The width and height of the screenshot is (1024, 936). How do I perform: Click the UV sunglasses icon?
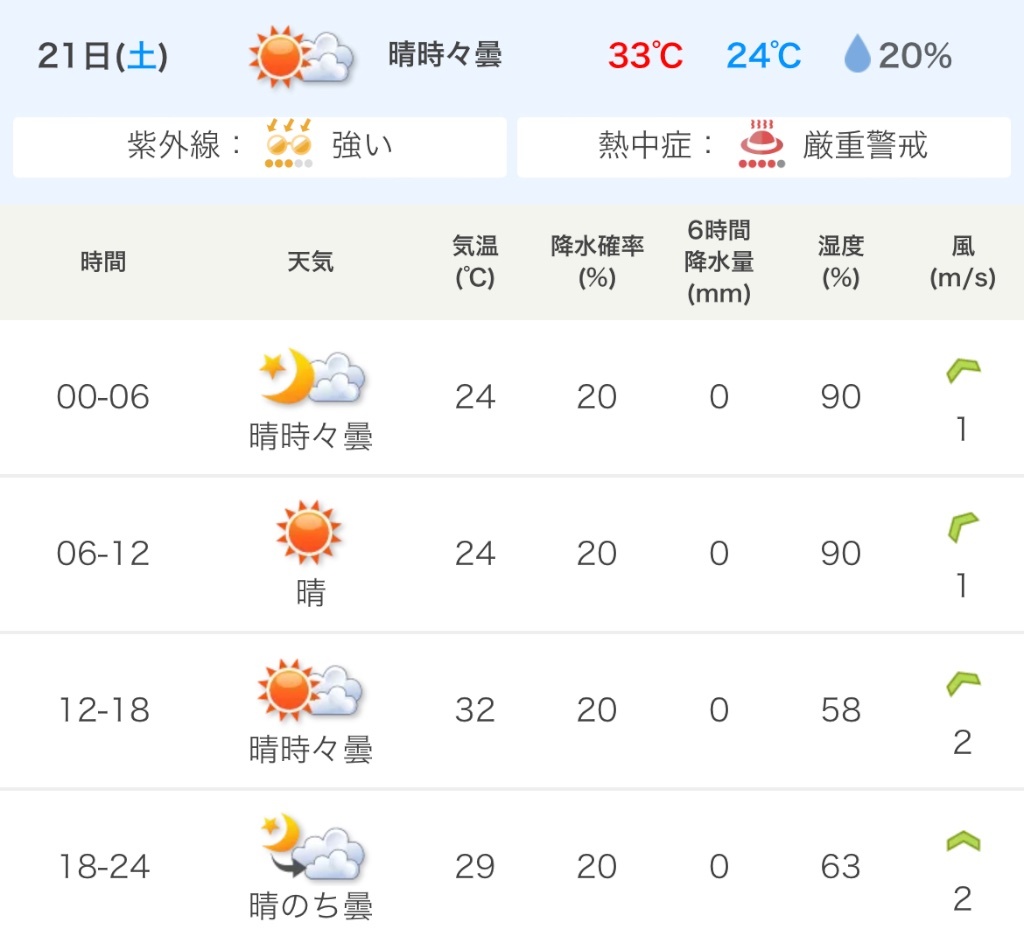289,144
